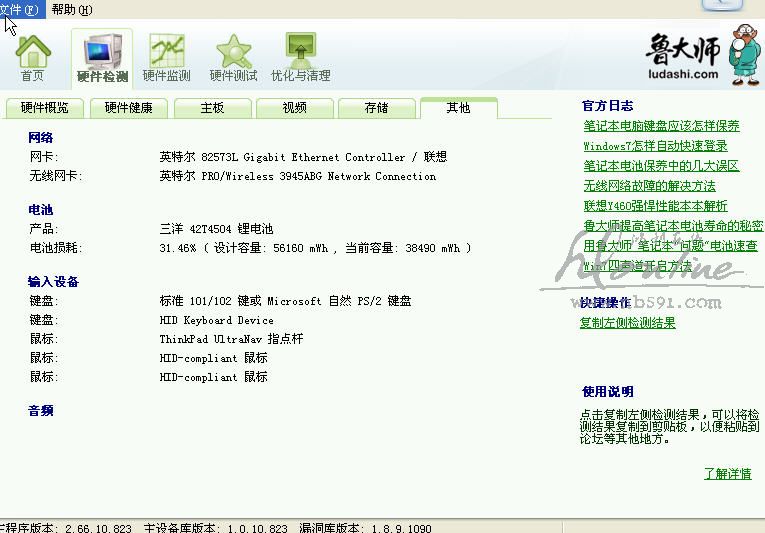This screenshot has width=765, height=533.
Task: Open link 鲁大师提高笔记本电池寿命的秘密
Action: [x=673, y=226]
